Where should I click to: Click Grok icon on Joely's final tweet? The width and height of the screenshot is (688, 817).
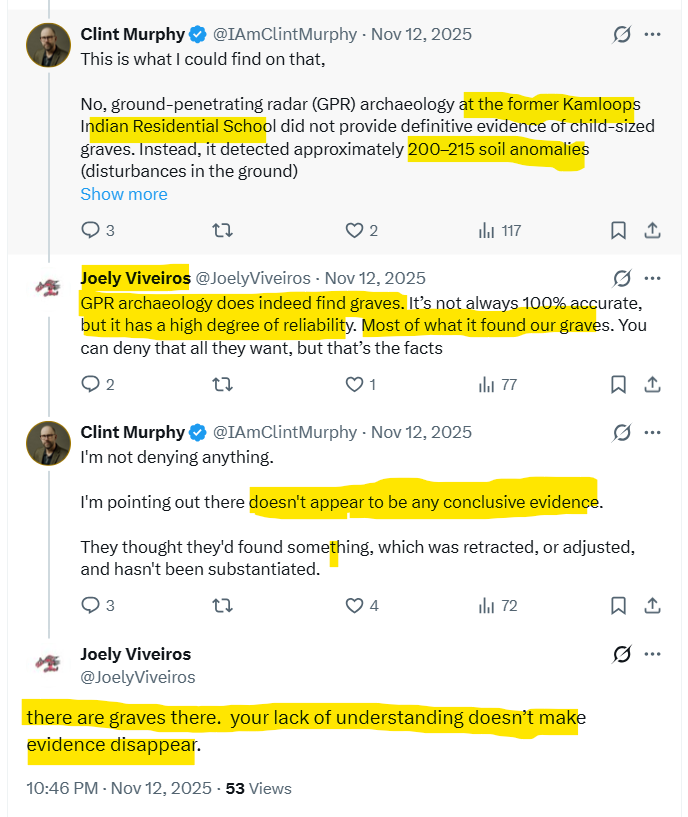[621, 654]
